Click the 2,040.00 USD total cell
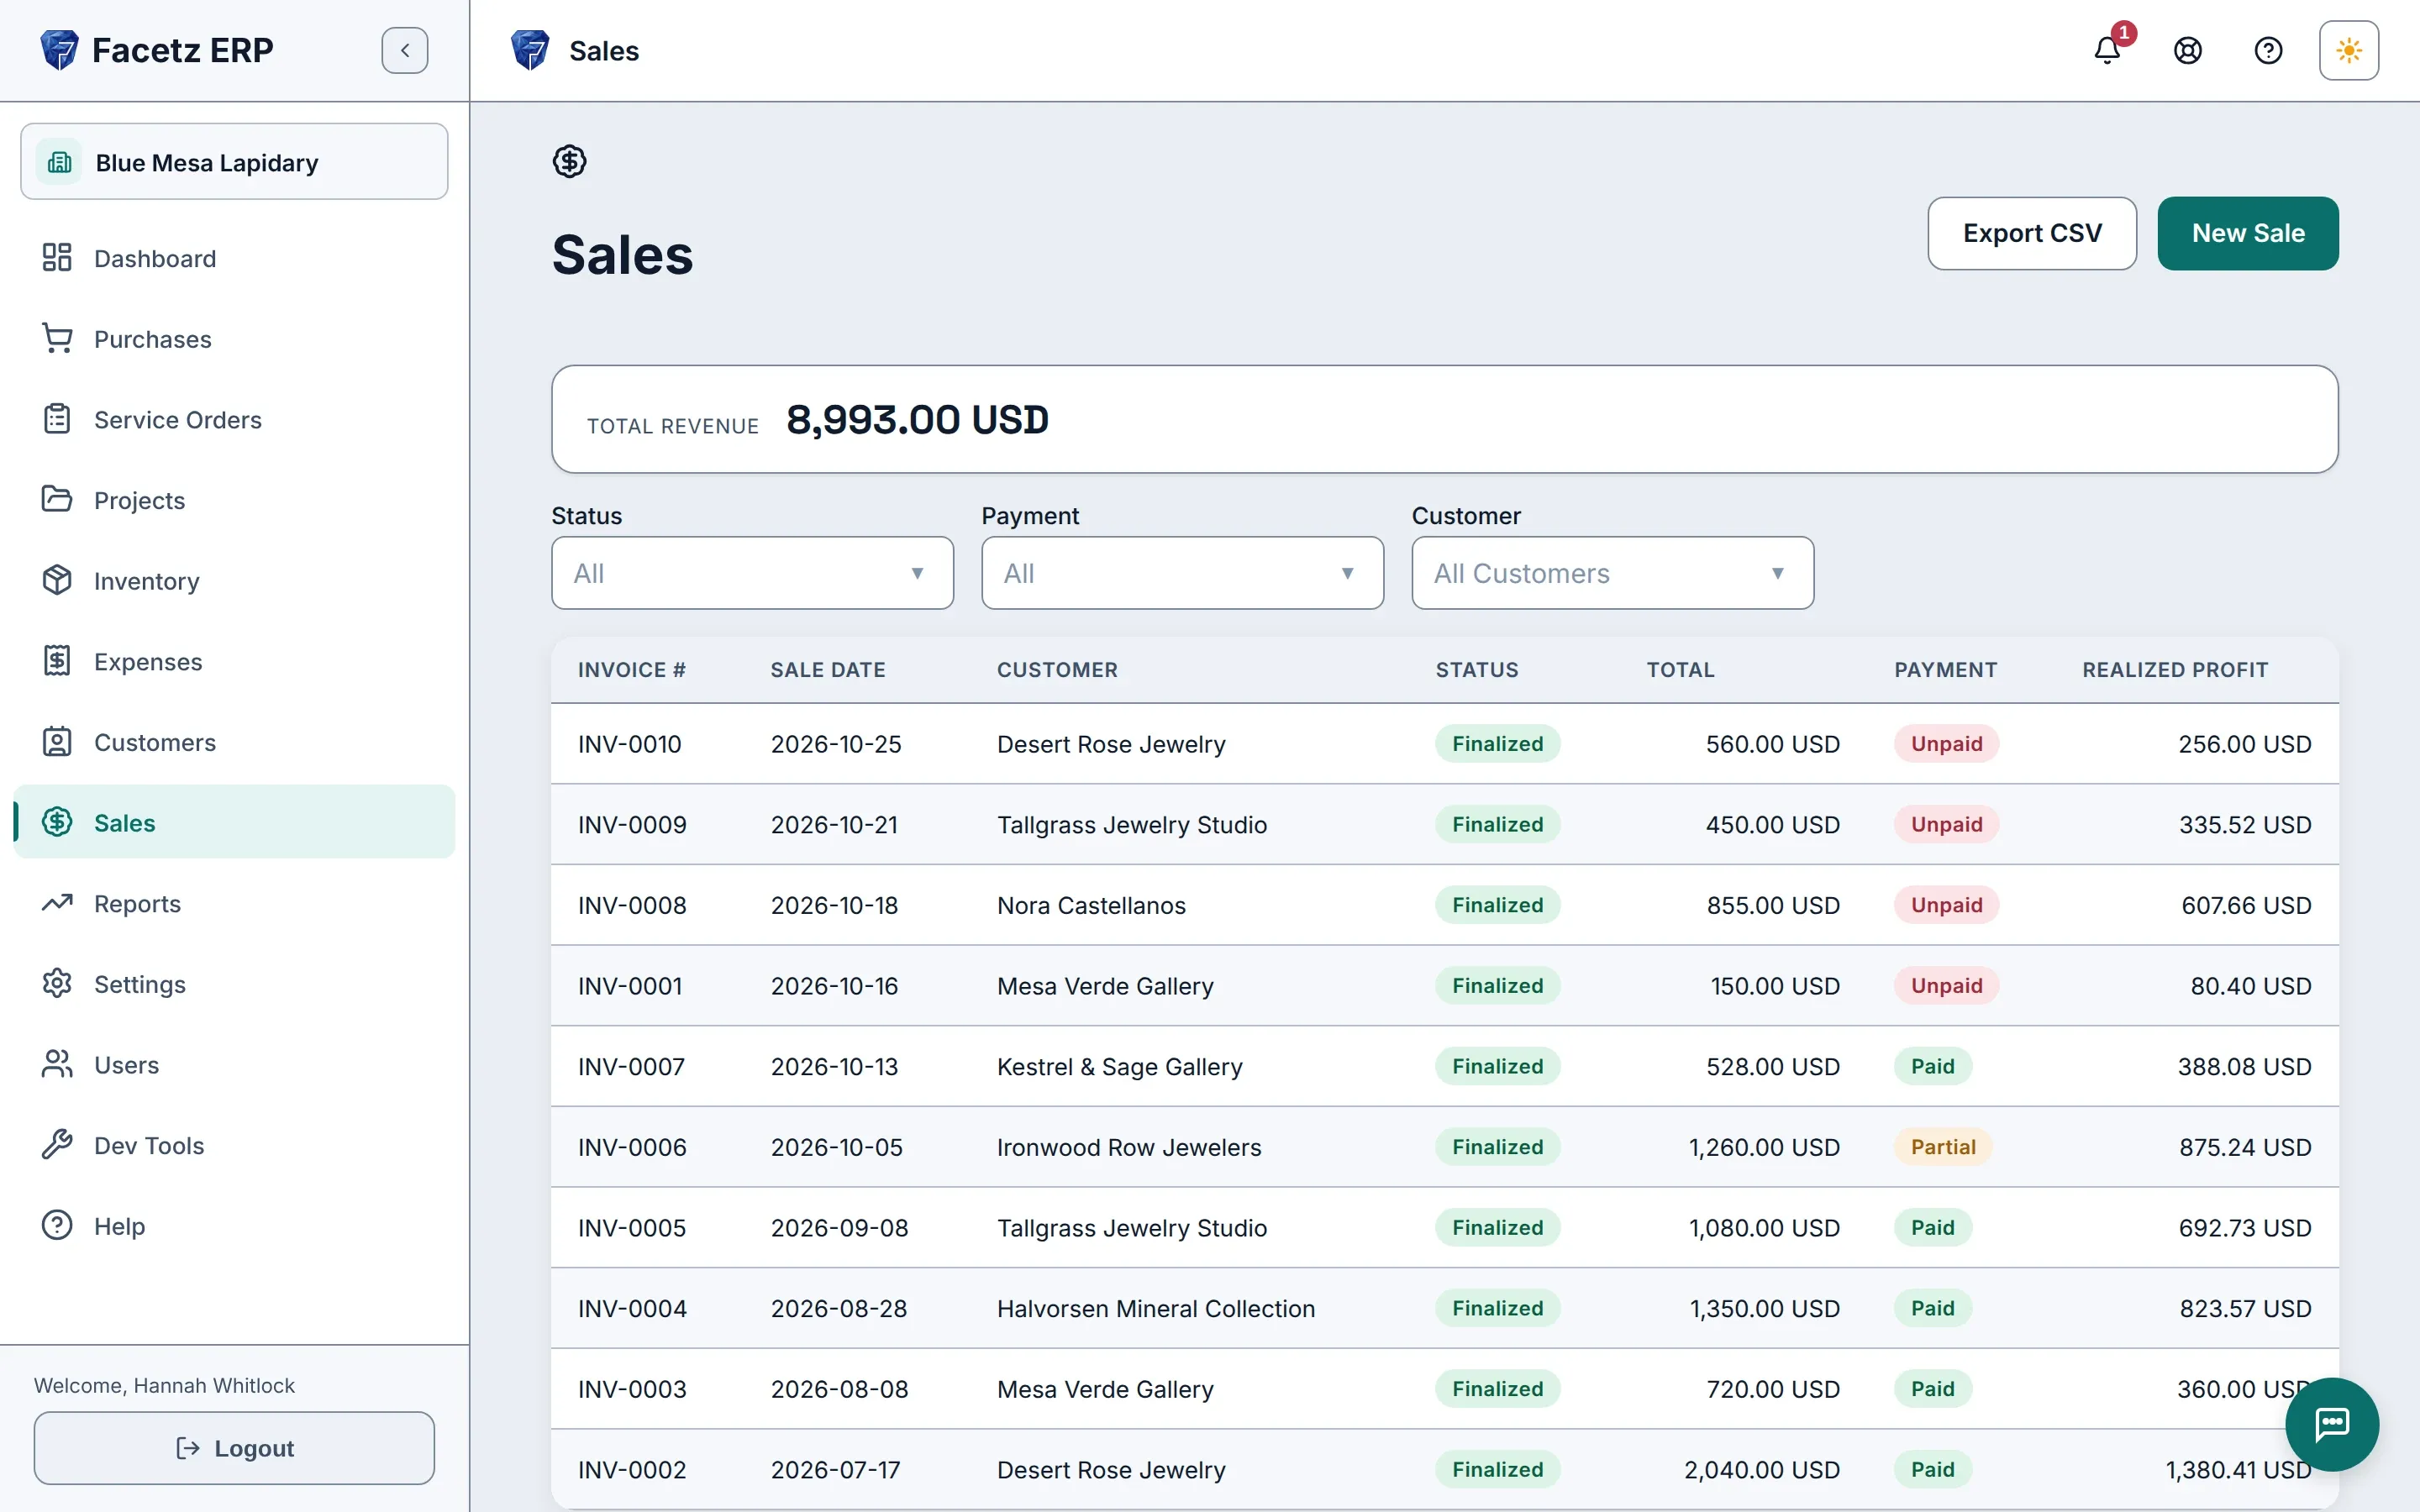 click(x=1762, y=1470)
